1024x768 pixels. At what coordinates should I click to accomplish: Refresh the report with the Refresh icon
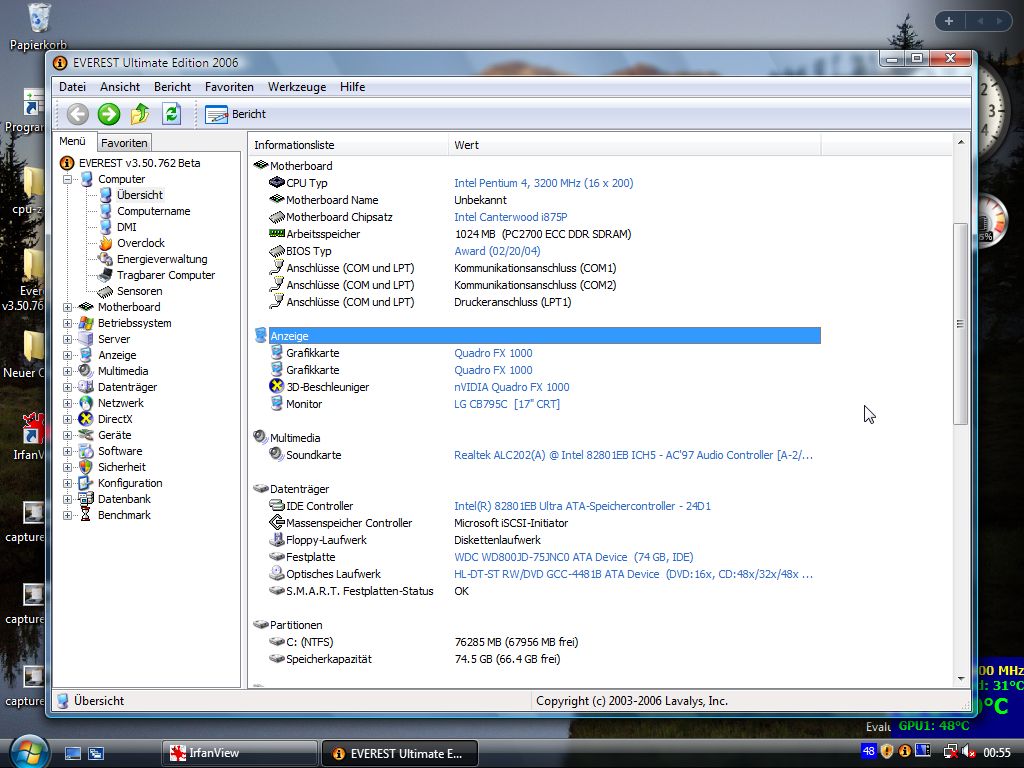pyautogui.click(x=171, y=114)
